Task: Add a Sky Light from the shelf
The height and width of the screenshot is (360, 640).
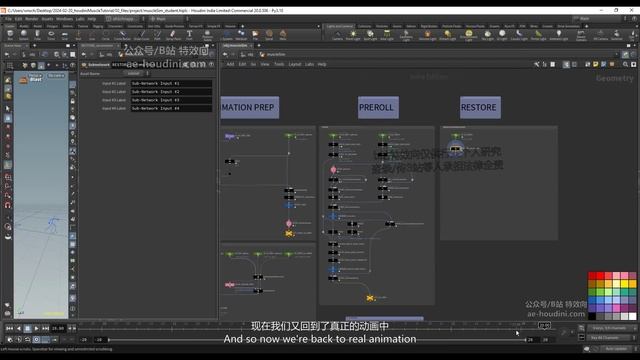Action: 487,36
